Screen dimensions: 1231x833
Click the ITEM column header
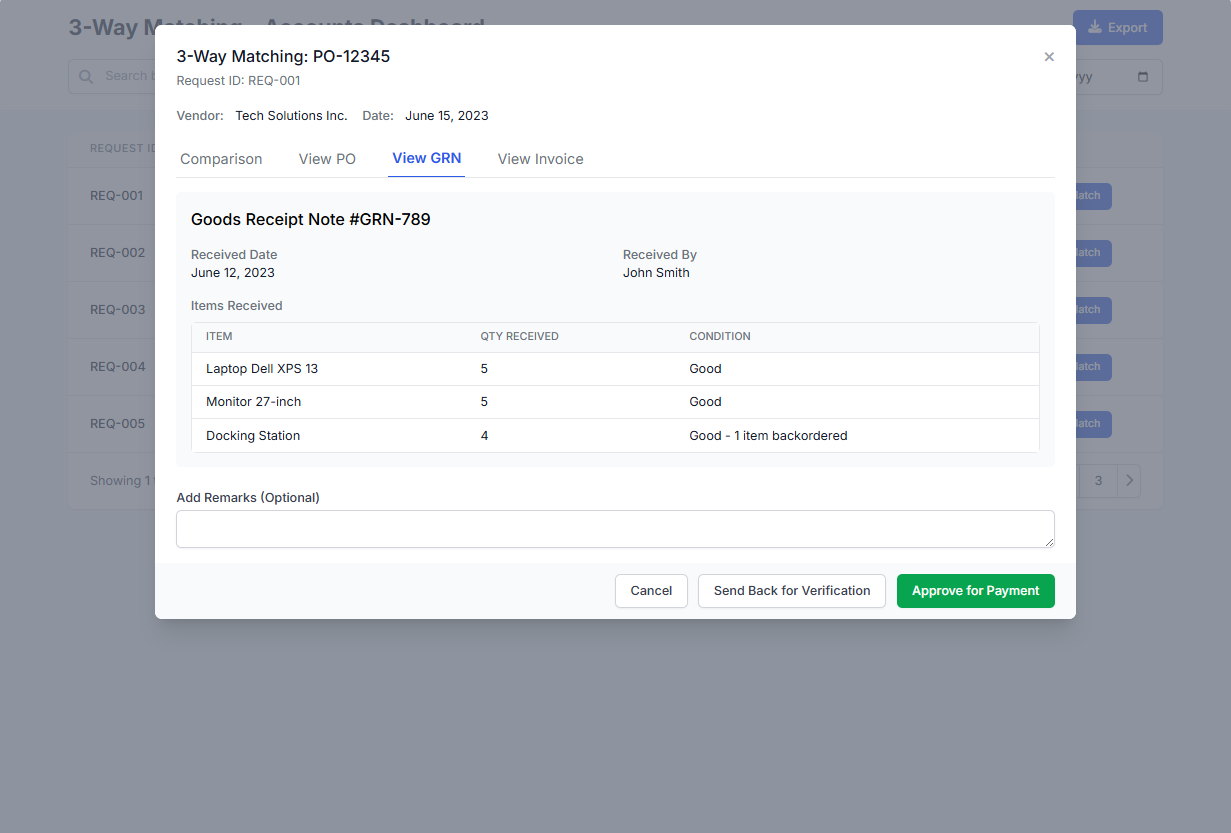(x=219, y=337)
